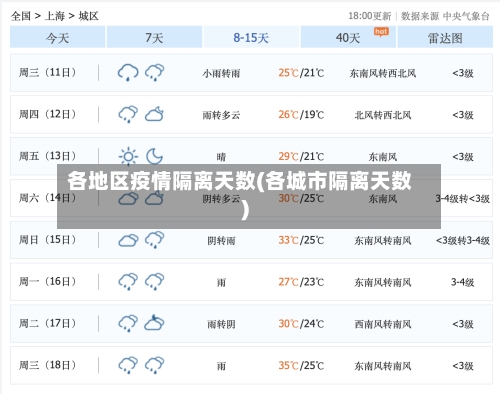This screenshot has height=394, width=500.
Task: Click wind text 东南风转西北风
Action: 383,73
